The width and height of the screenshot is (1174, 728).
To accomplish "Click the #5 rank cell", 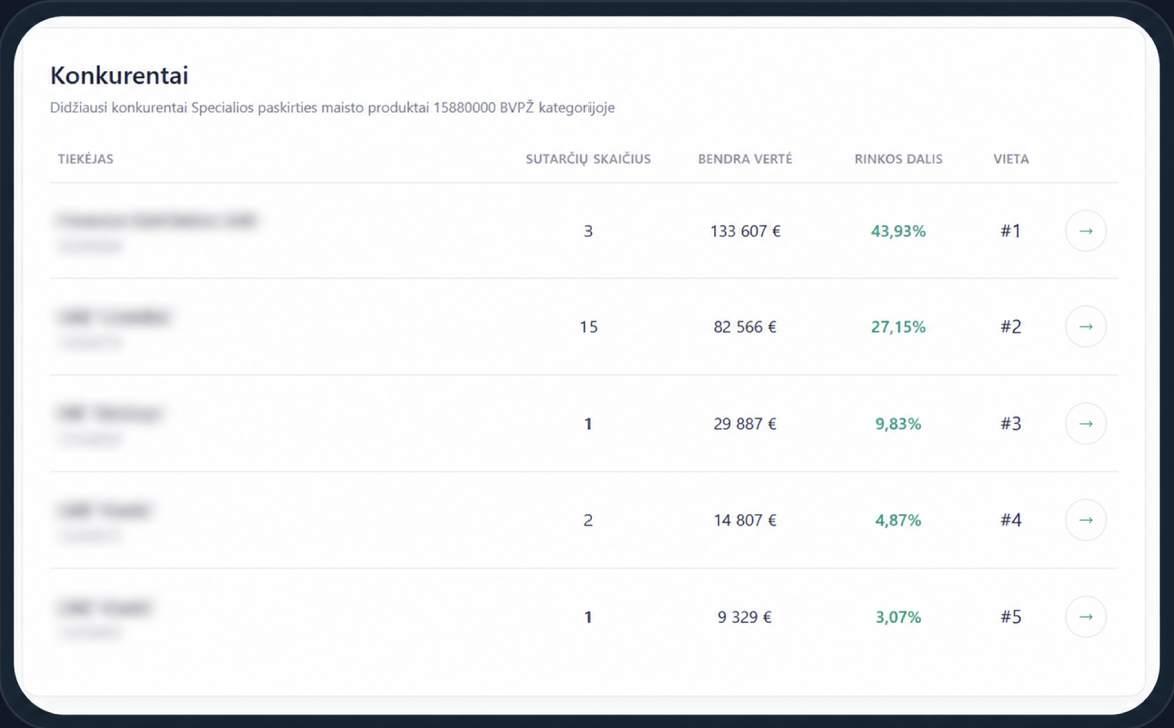I will (x=1011, y=617).
